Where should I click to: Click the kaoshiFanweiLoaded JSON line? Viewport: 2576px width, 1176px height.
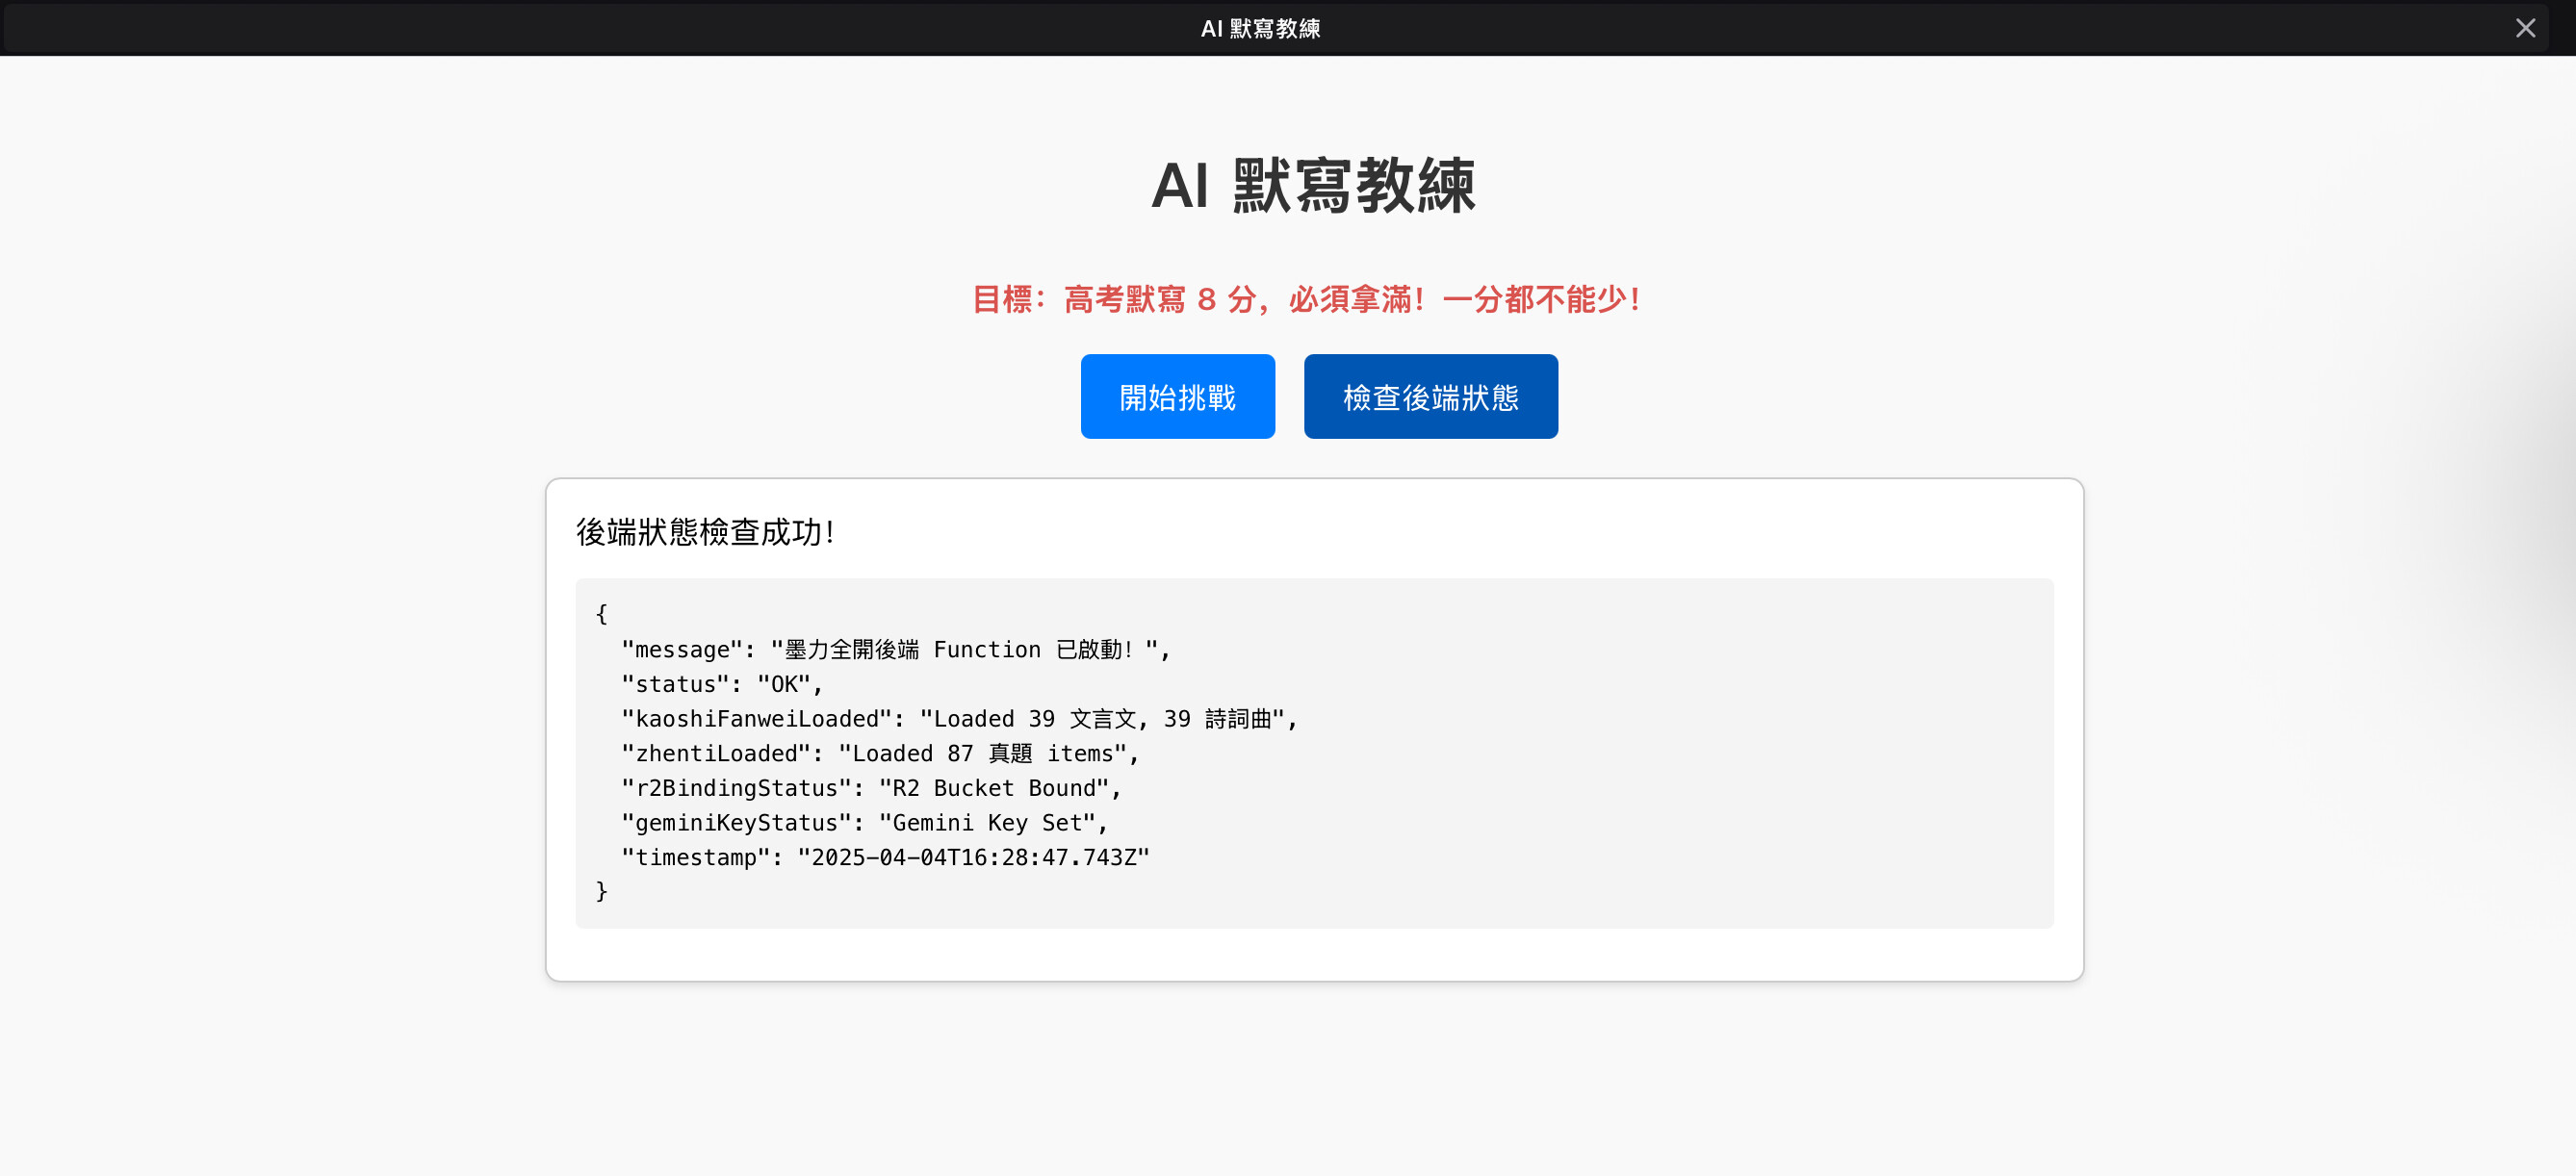point(958,719)
